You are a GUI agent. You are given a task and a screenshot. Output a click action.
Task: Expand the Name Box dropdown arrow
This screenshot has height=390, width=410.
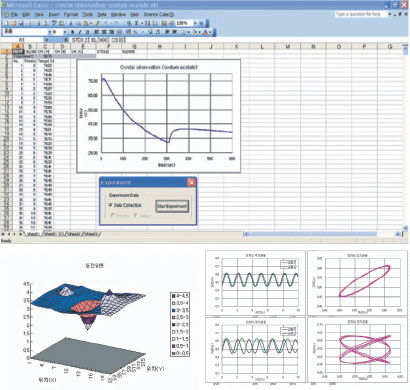click(47, 40)
